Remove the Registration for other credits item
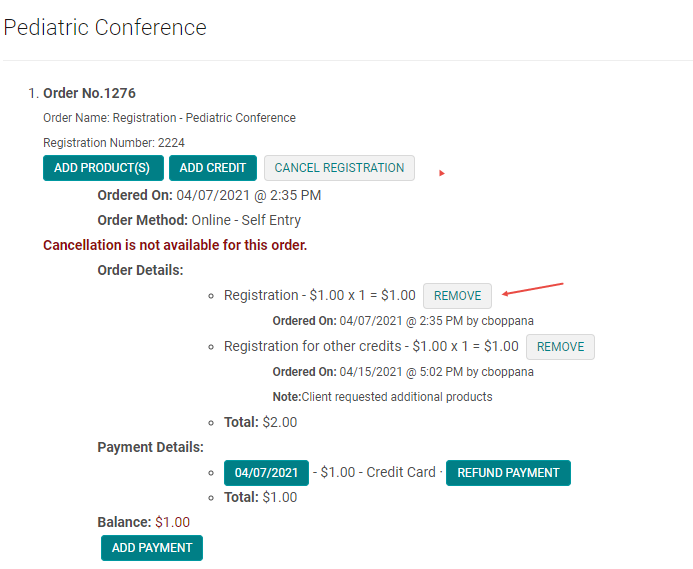This screenshot has height=569, width=693. click(x=560, y=347)
